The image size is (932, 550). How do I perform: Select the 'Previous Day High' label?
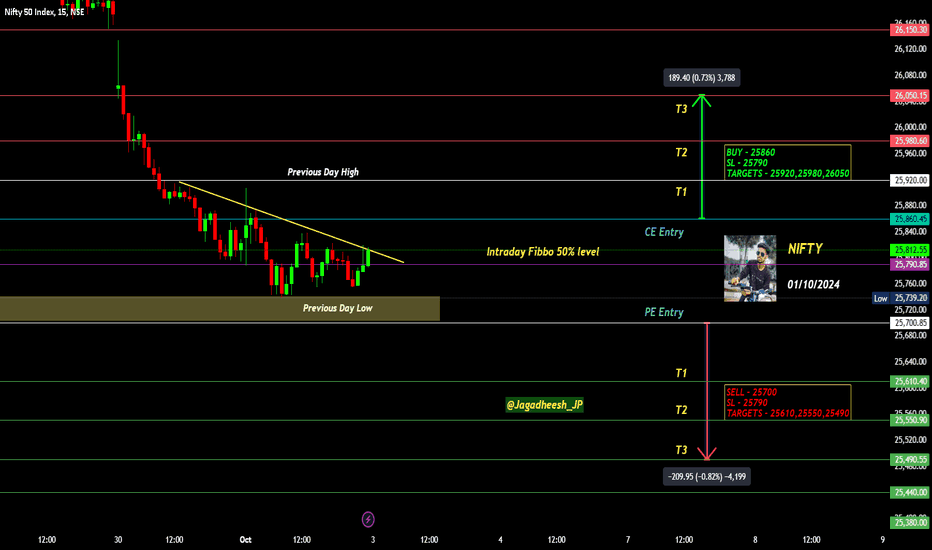pyautogui.click(x=323, y=172)
